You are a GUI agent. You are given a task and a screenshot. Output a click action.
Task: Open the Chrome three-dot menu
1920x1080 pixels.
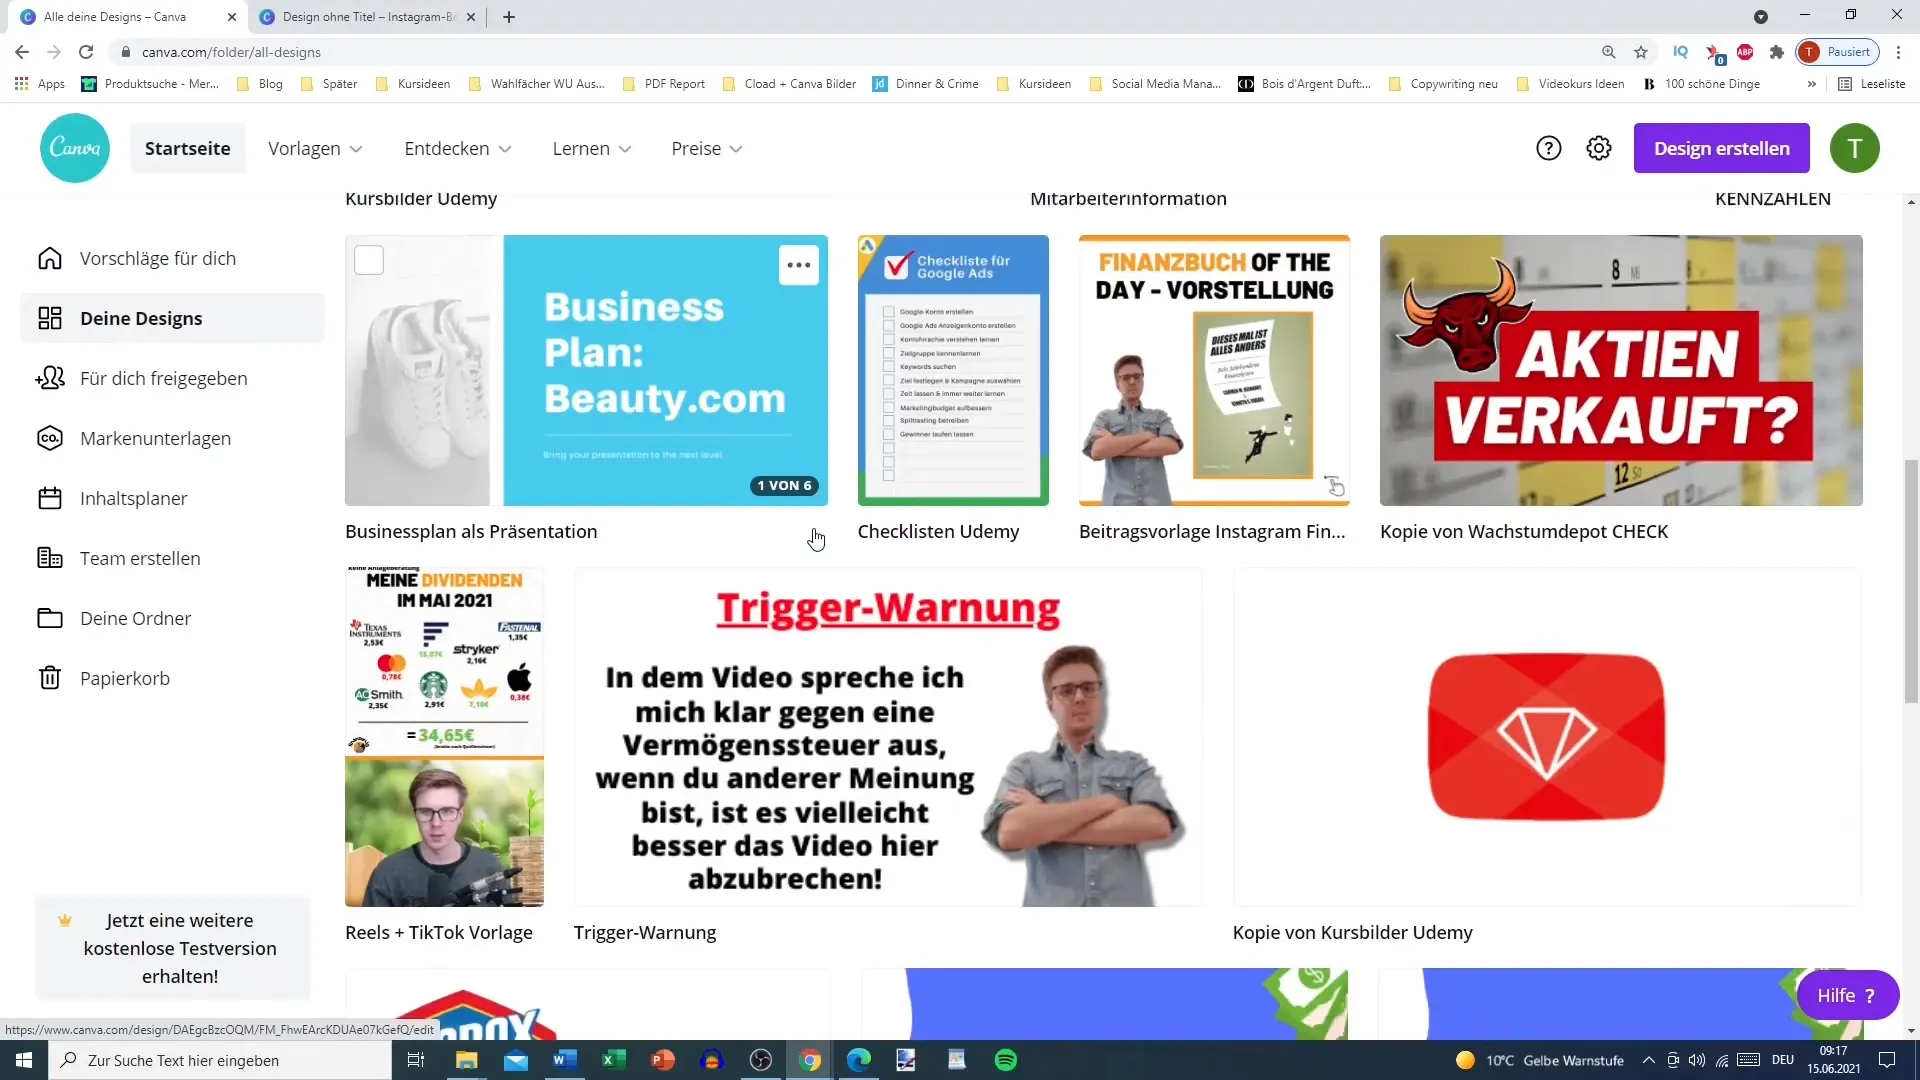coord(1898,52)
